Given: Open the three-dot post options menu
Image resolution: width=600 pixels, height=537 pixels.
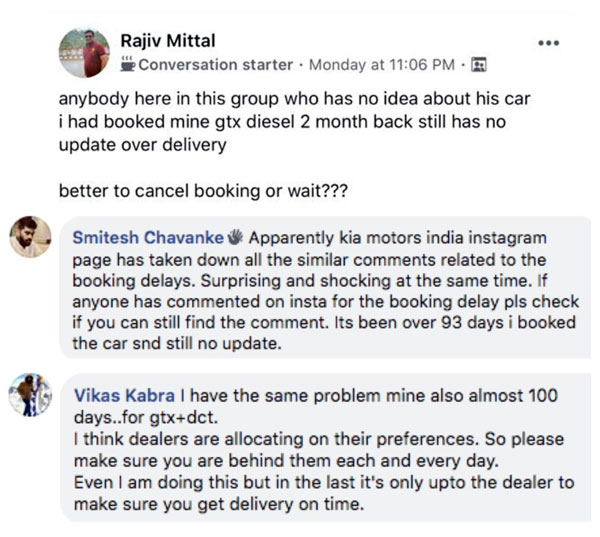Looking at the screenshot, I should tap(549, 43).
